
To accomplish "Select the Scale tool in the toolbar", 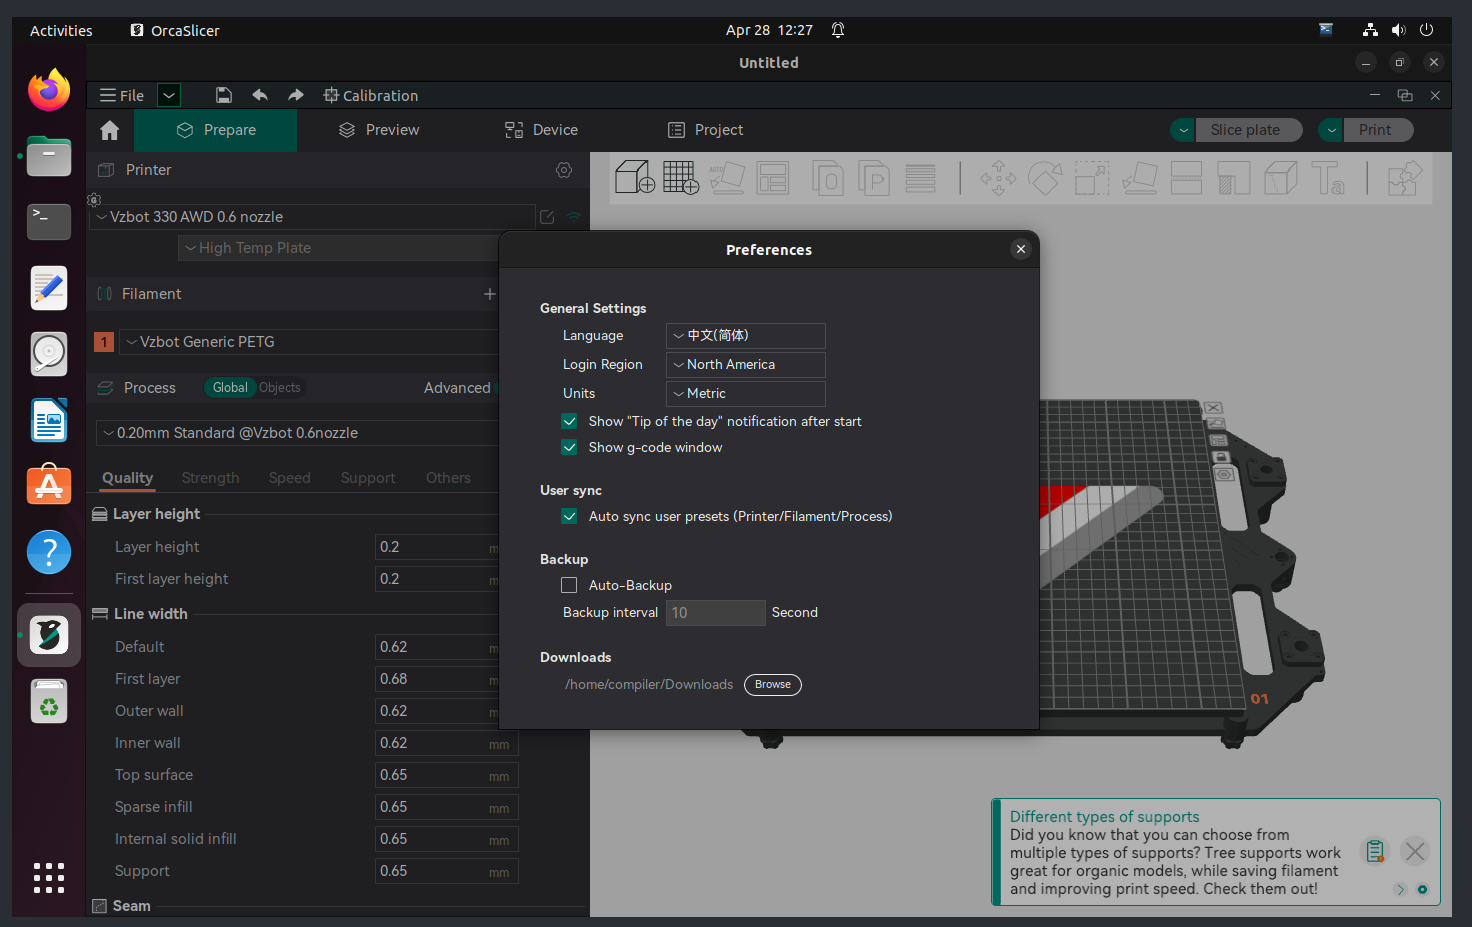I will tap(1091, 178).
